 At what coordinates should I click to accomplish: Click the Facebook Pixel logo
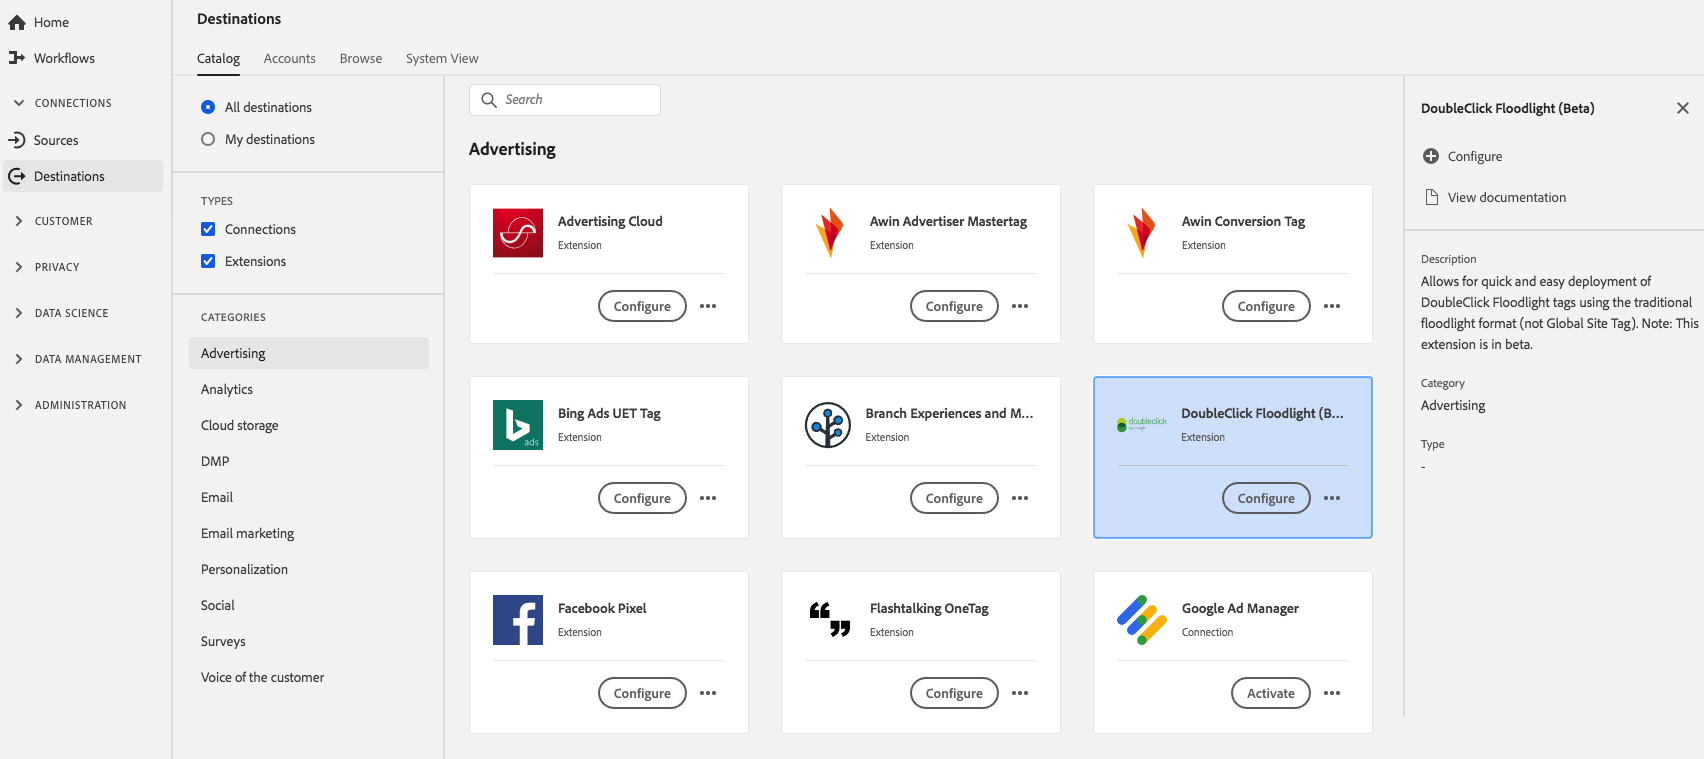click(518, 620)
